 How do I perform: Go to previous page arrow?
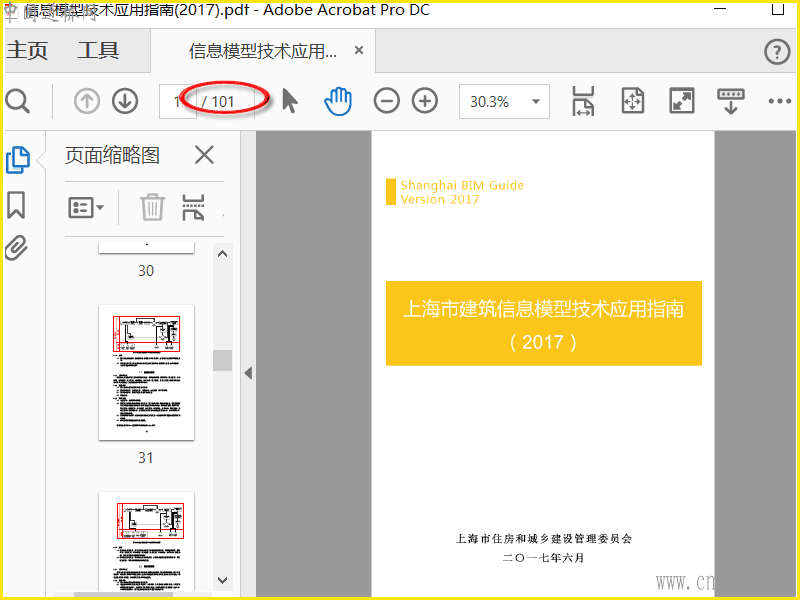(87, 101)
